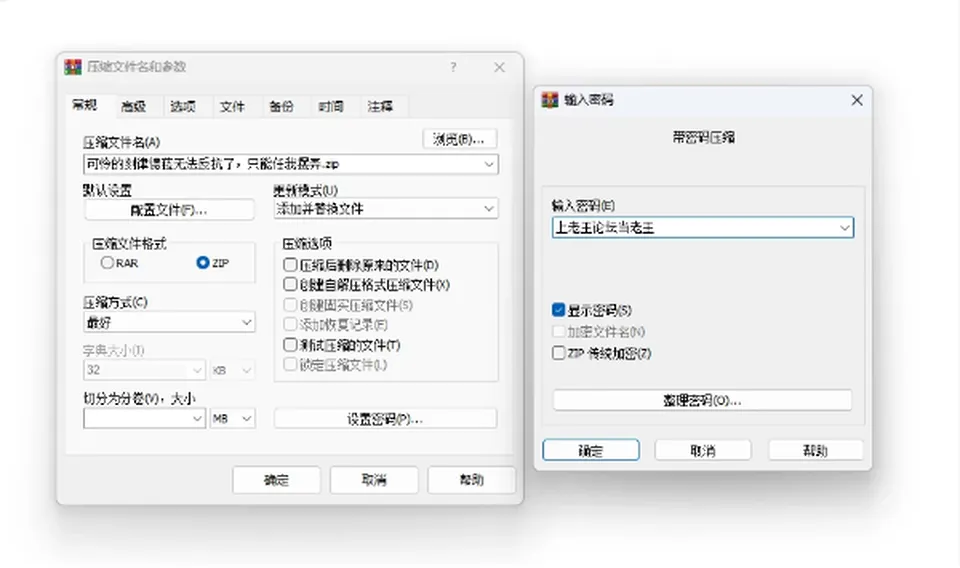Viewport: 960px width, 568px height.
Task: Click the WinRAR icon in 输入密码 title bar
Action: (550, 100)
